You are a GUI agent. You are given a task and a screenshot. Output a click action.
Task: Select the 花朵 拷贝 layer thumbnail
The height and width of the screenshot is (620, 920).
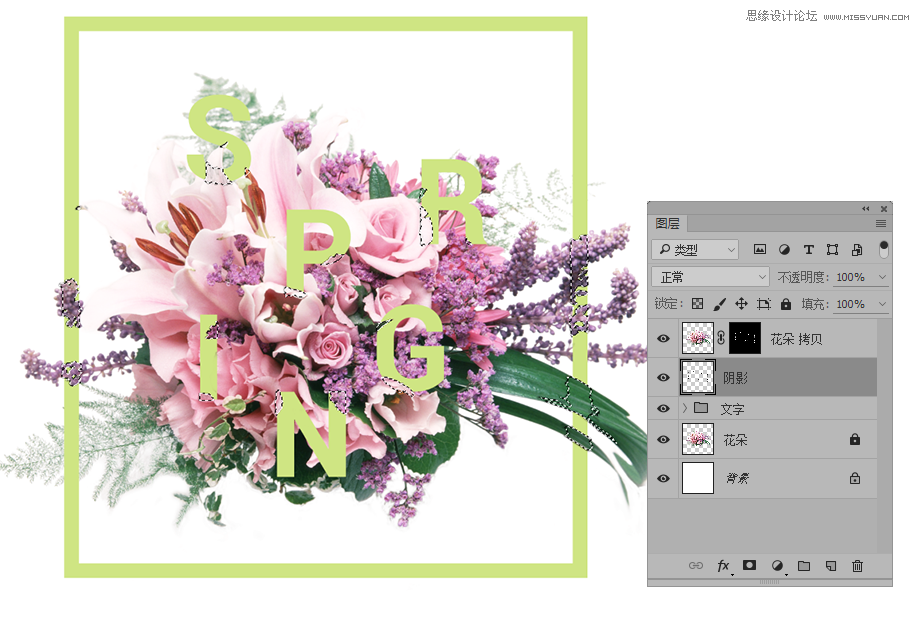tap(698, 338)
